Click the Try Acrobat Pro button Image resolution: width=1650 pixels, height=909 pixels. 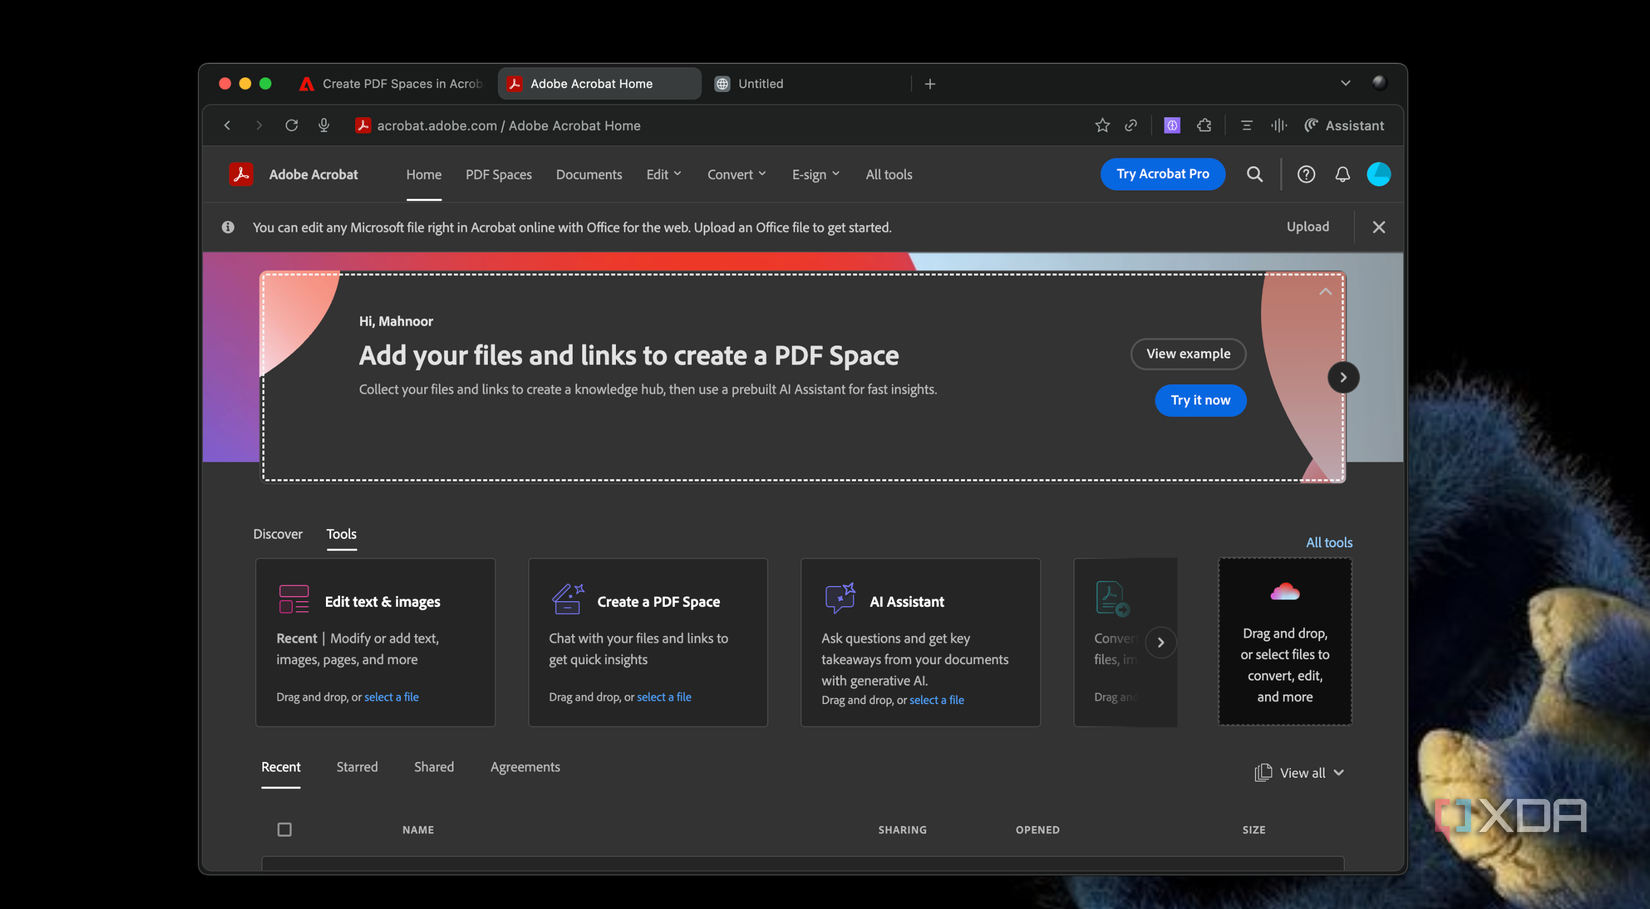(1162, 174)
